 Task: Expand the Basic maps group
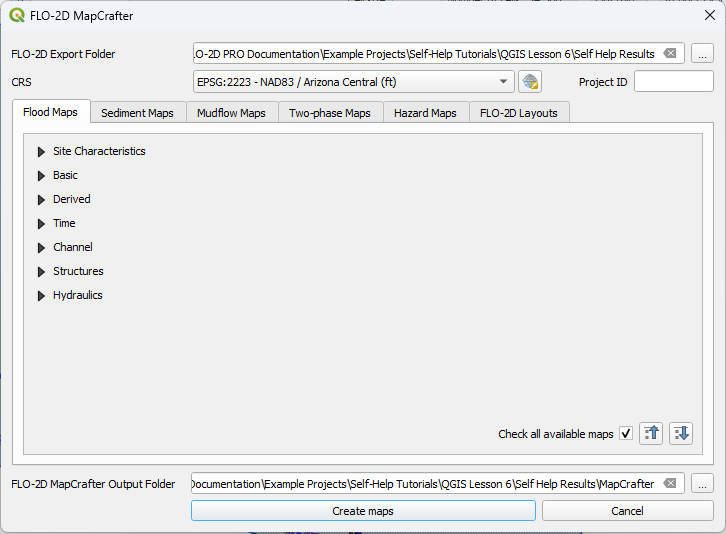[42, 176]
